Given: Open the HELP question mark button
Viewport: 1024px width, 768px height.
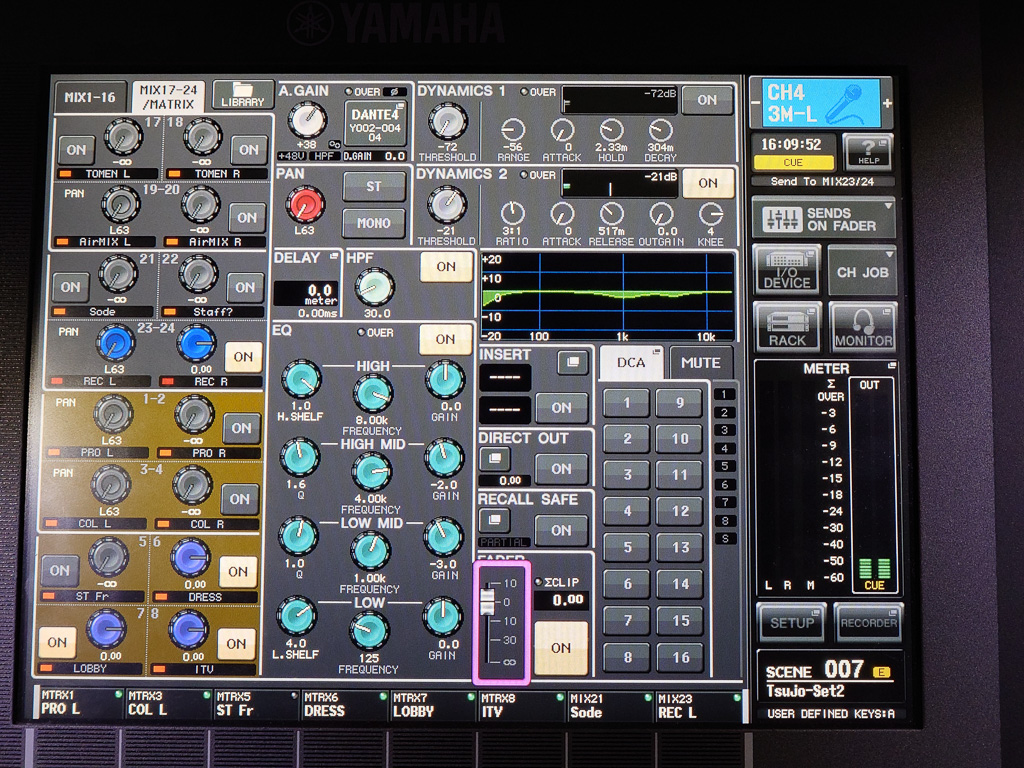Looking at the screenshot, I should (x=867, y=151).
